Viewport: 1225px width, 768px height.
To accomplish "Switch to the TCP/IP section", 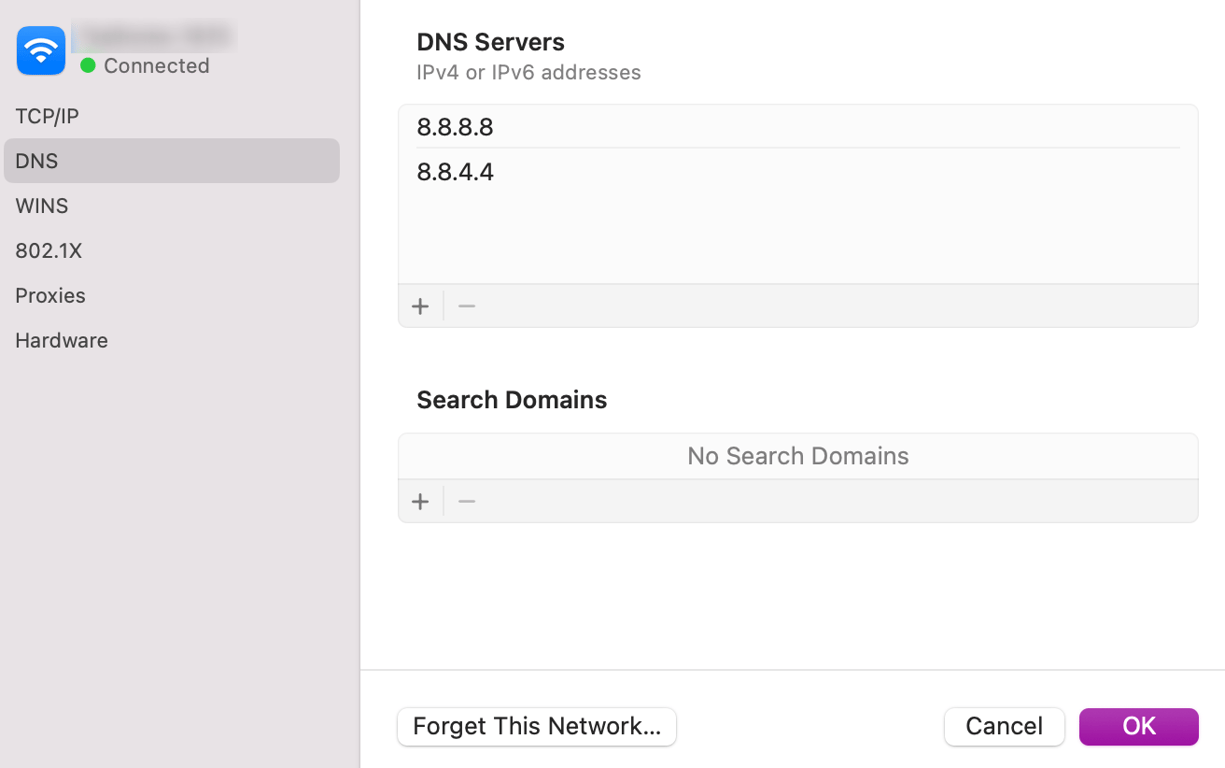I will click(x=44, y=116).
